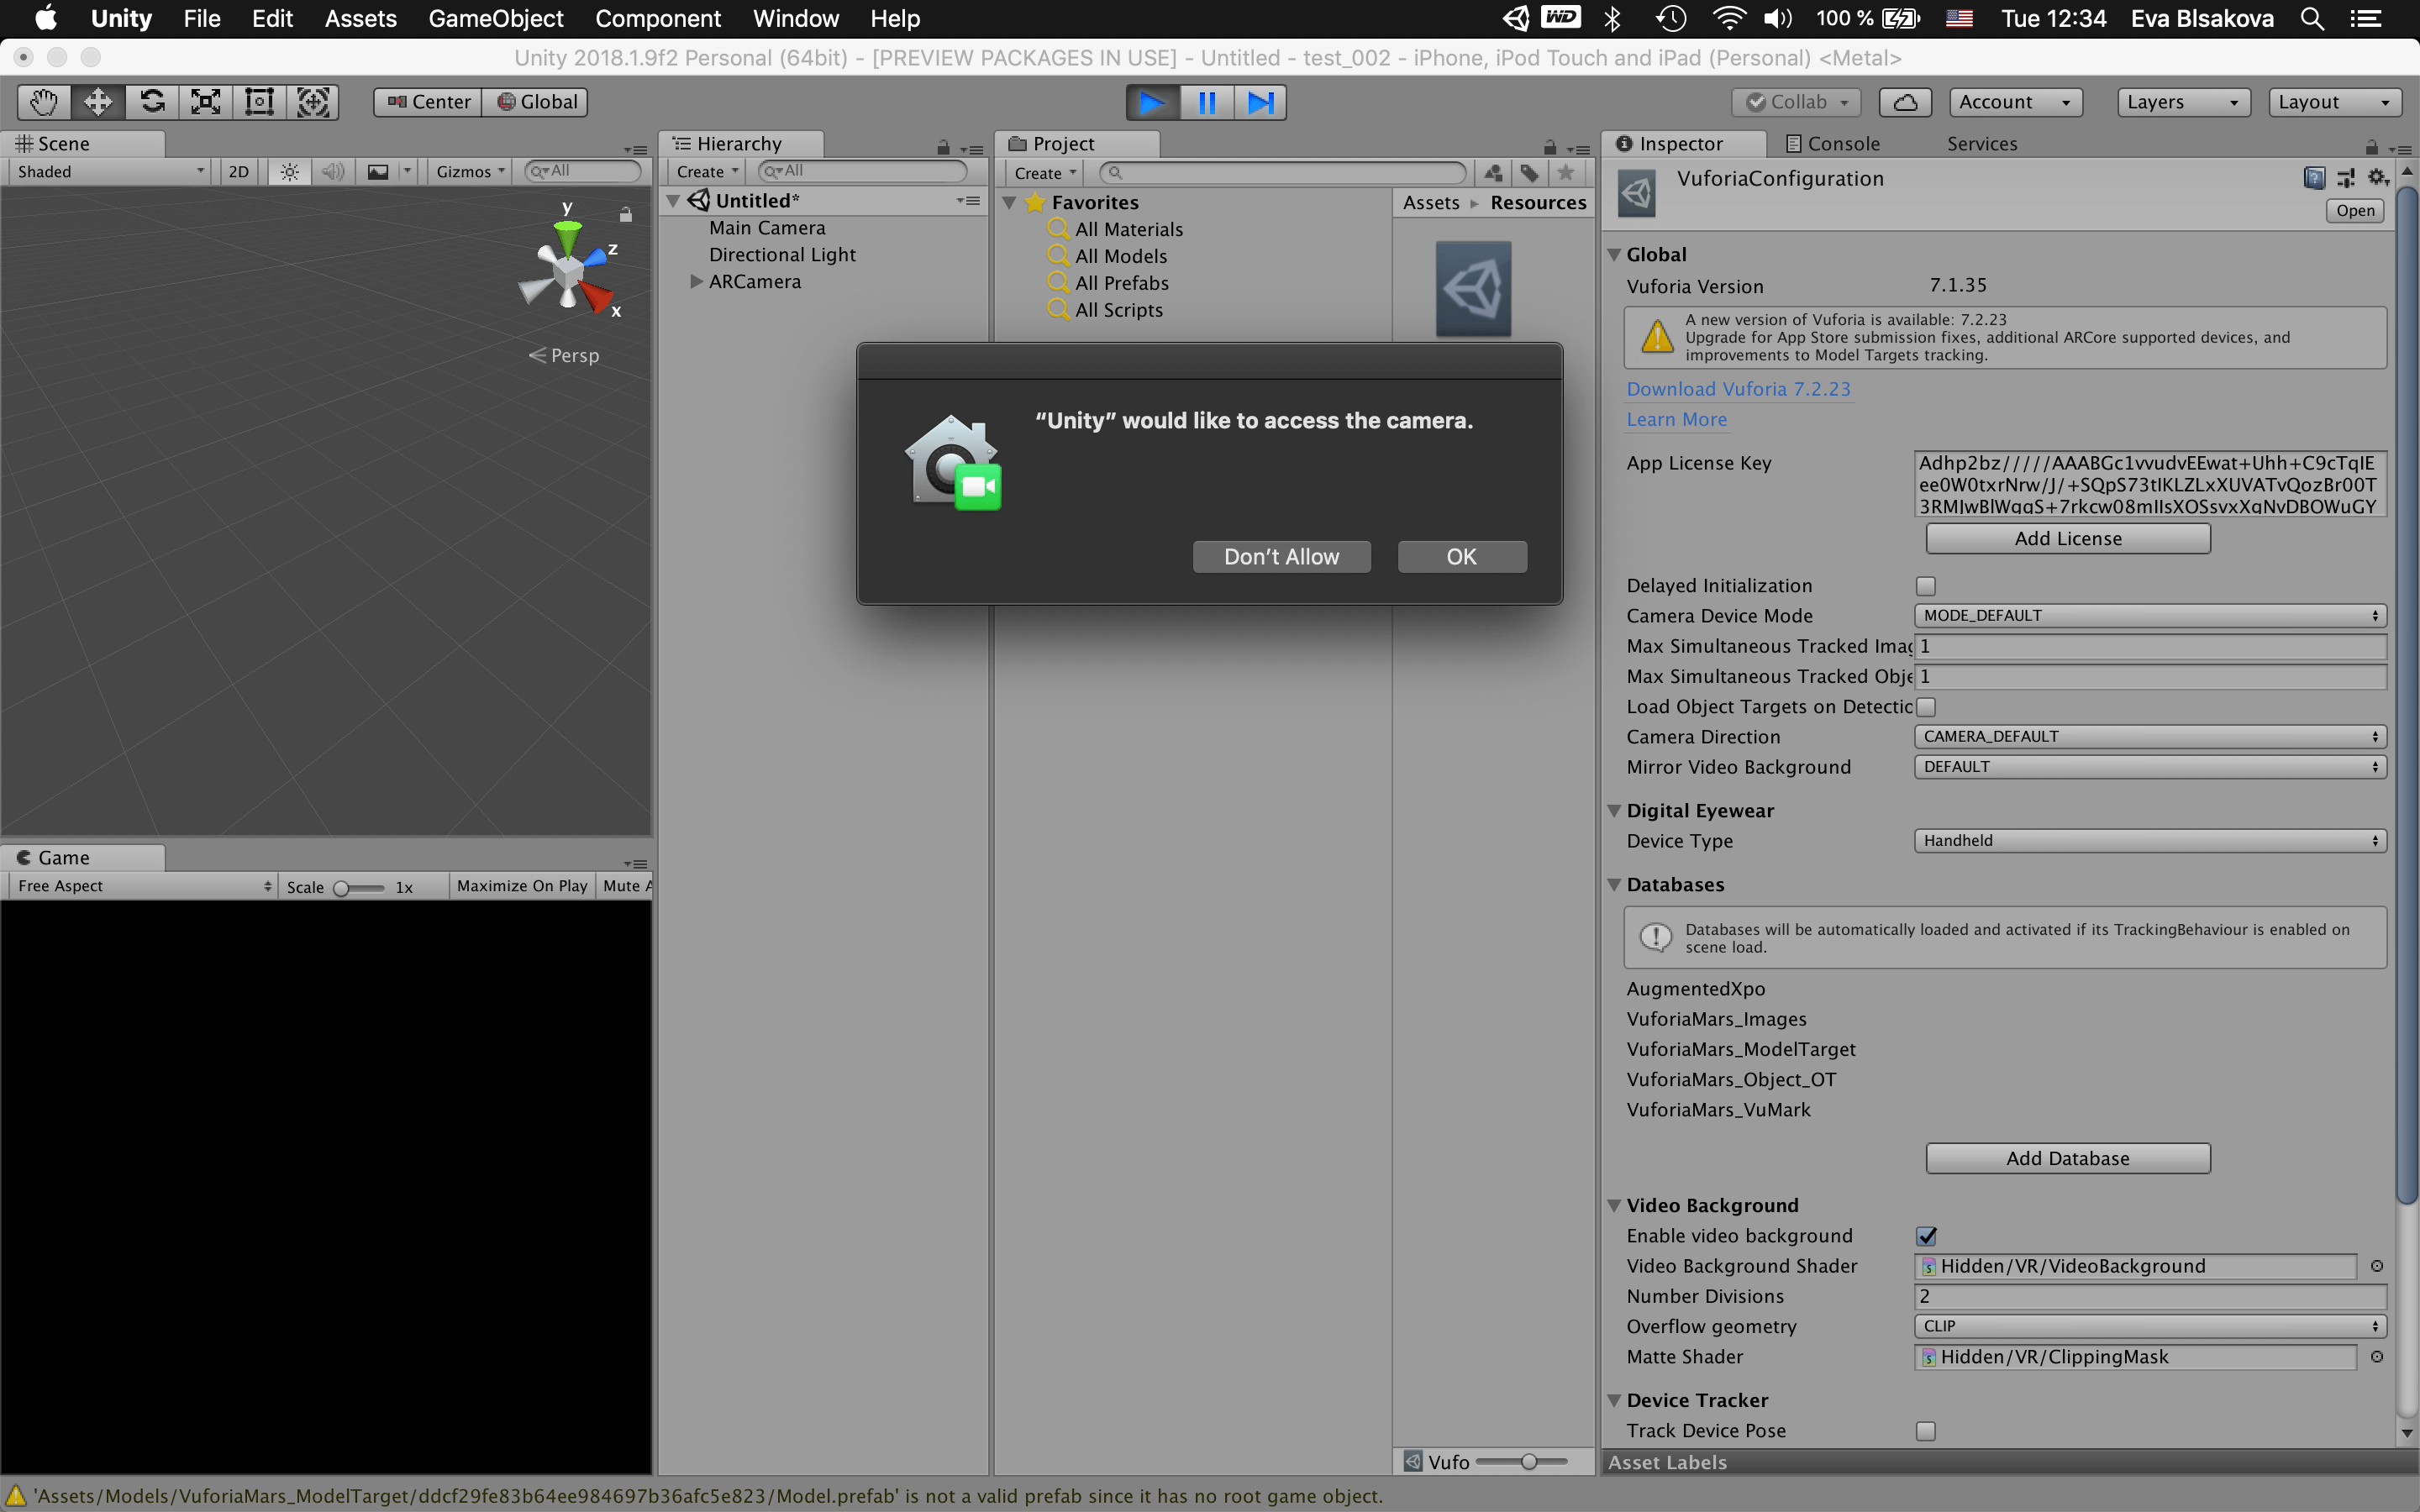The height and width of the screenshot is (1512, 2420).
Task: Adjust the Game view Scale slider
Action: [342, 888]
